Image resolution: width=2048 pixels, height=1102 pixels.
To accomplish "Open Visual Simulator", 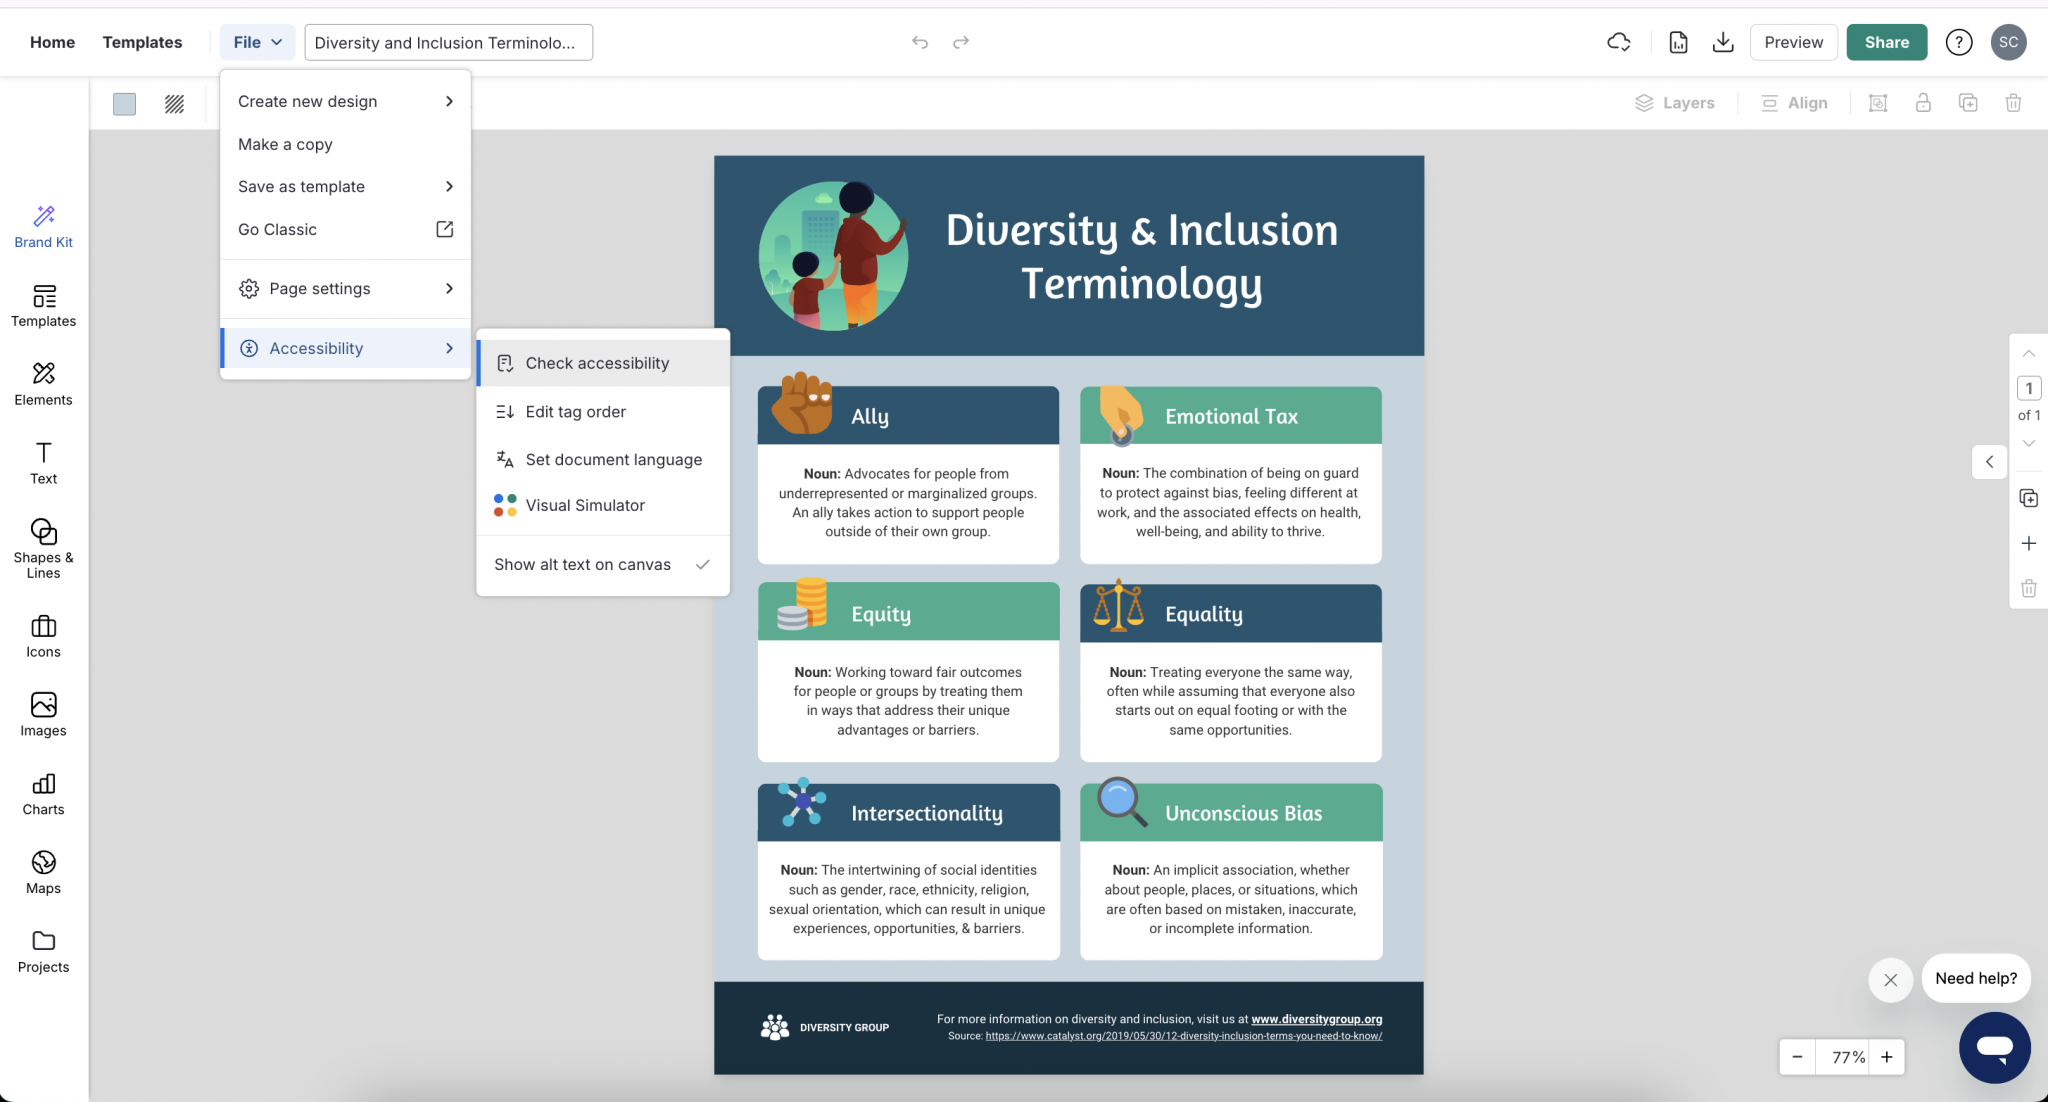I will pyautogui.click(x=603, y=506).
